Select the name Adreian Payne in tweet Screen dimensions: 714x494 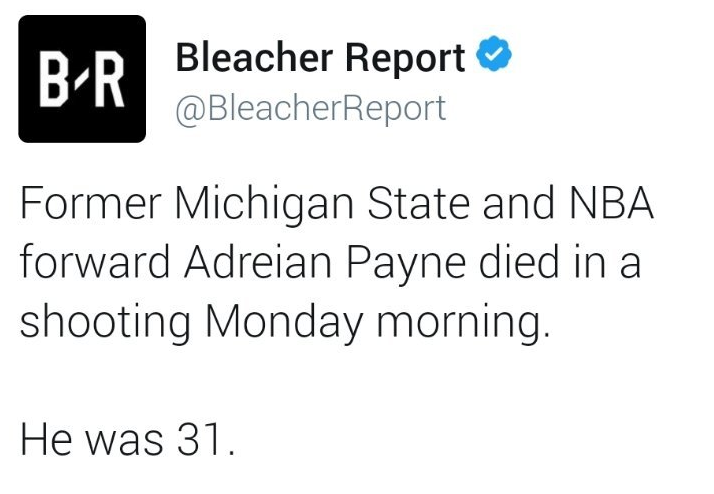point(325,263)
